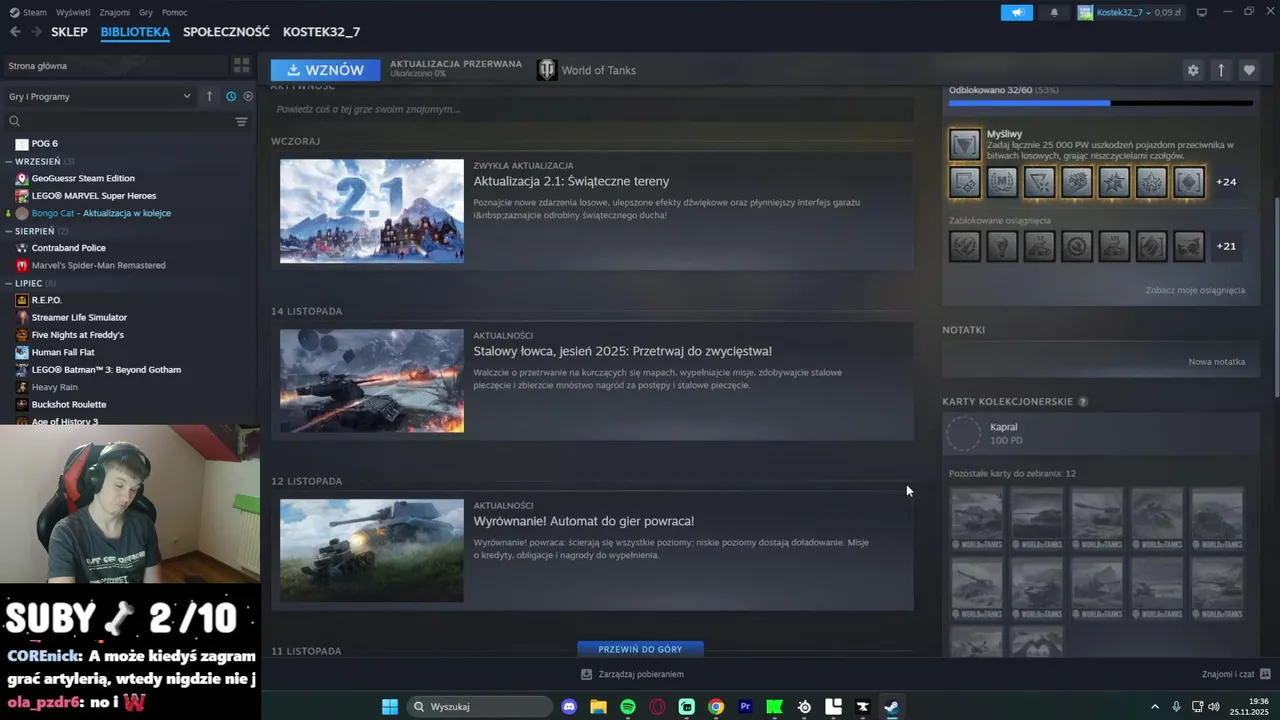Toggle the ready-to-play filter icon

click(x=248, y=96)
